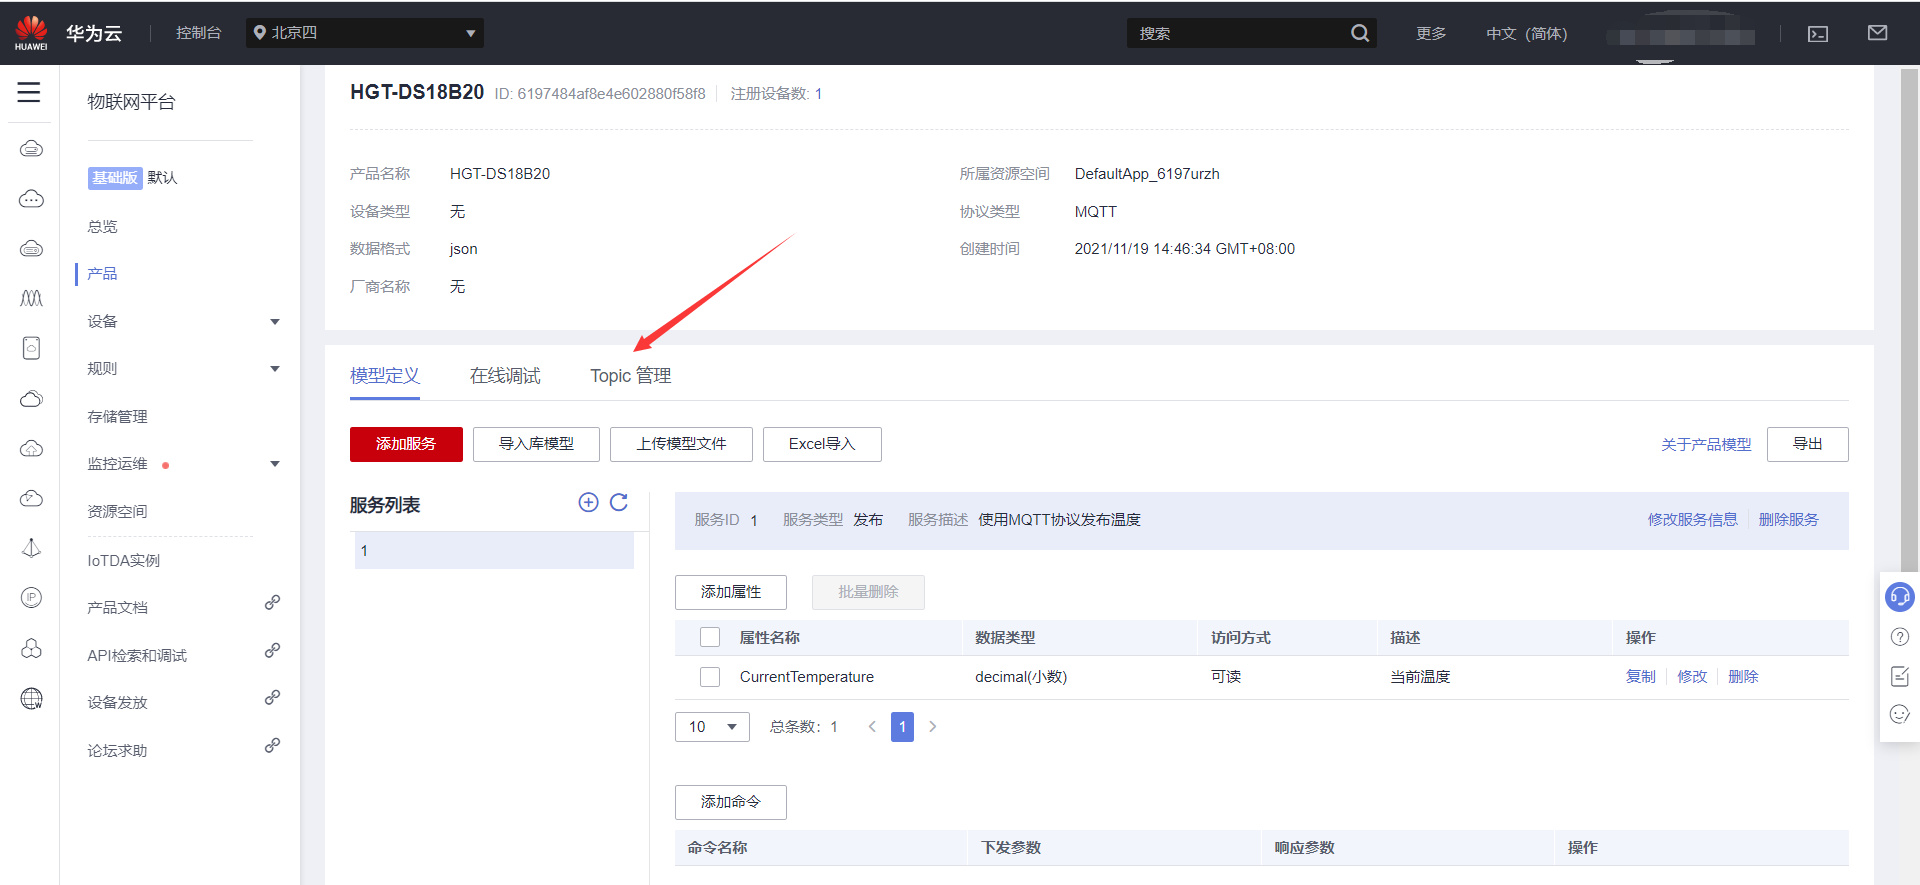Click the red 添加服务 button
1920x885 pixels.
406,444
